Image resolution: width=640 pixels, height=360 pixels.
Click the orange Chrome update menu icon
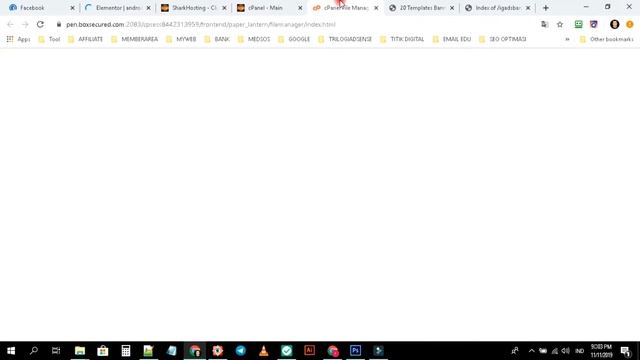click(630, 24)
